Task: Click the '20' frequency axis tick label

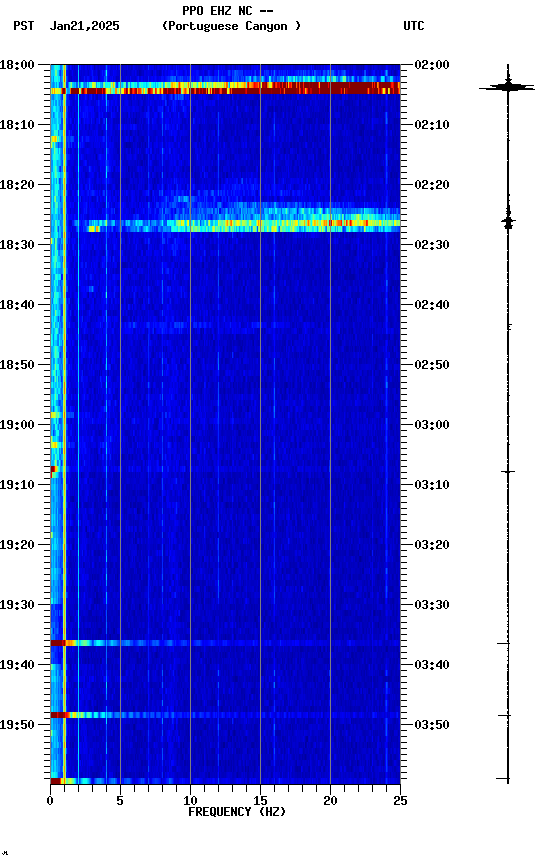Action: coord(330,801)
